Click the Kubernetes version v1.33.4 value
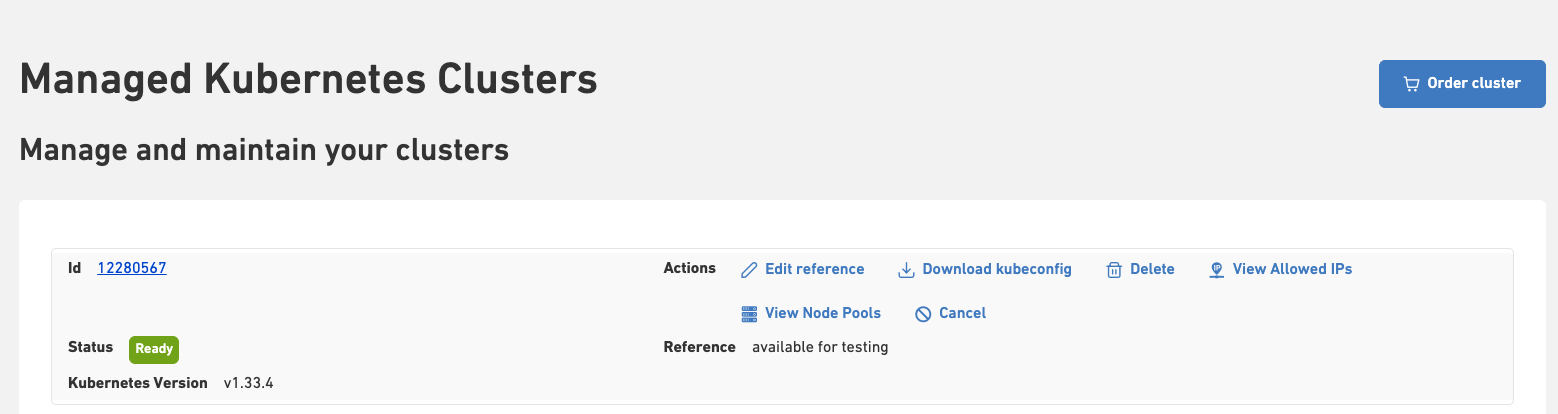This screenshot has width=1558, height=414. coord(248,383)
